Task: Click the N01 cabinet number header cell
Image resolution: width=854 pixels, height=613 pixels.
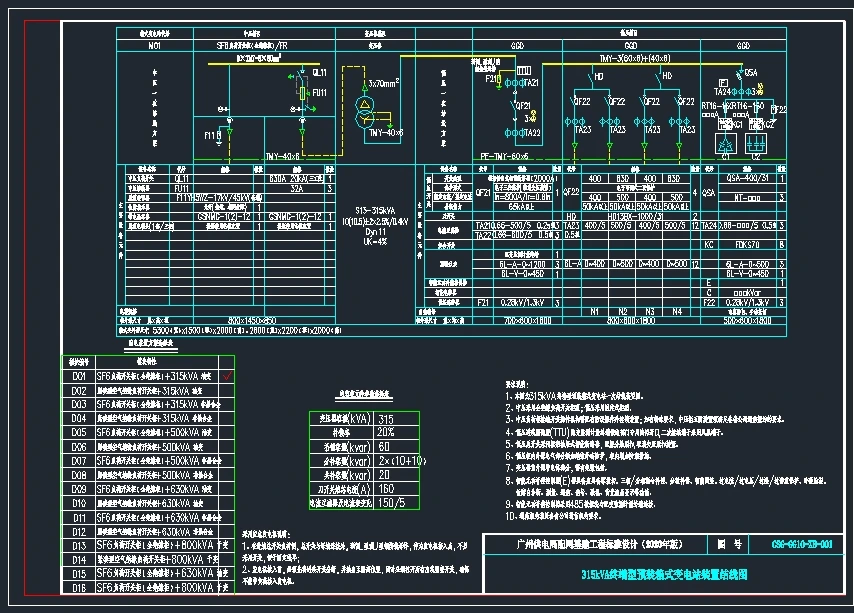Action: click(x=154, y=45)
